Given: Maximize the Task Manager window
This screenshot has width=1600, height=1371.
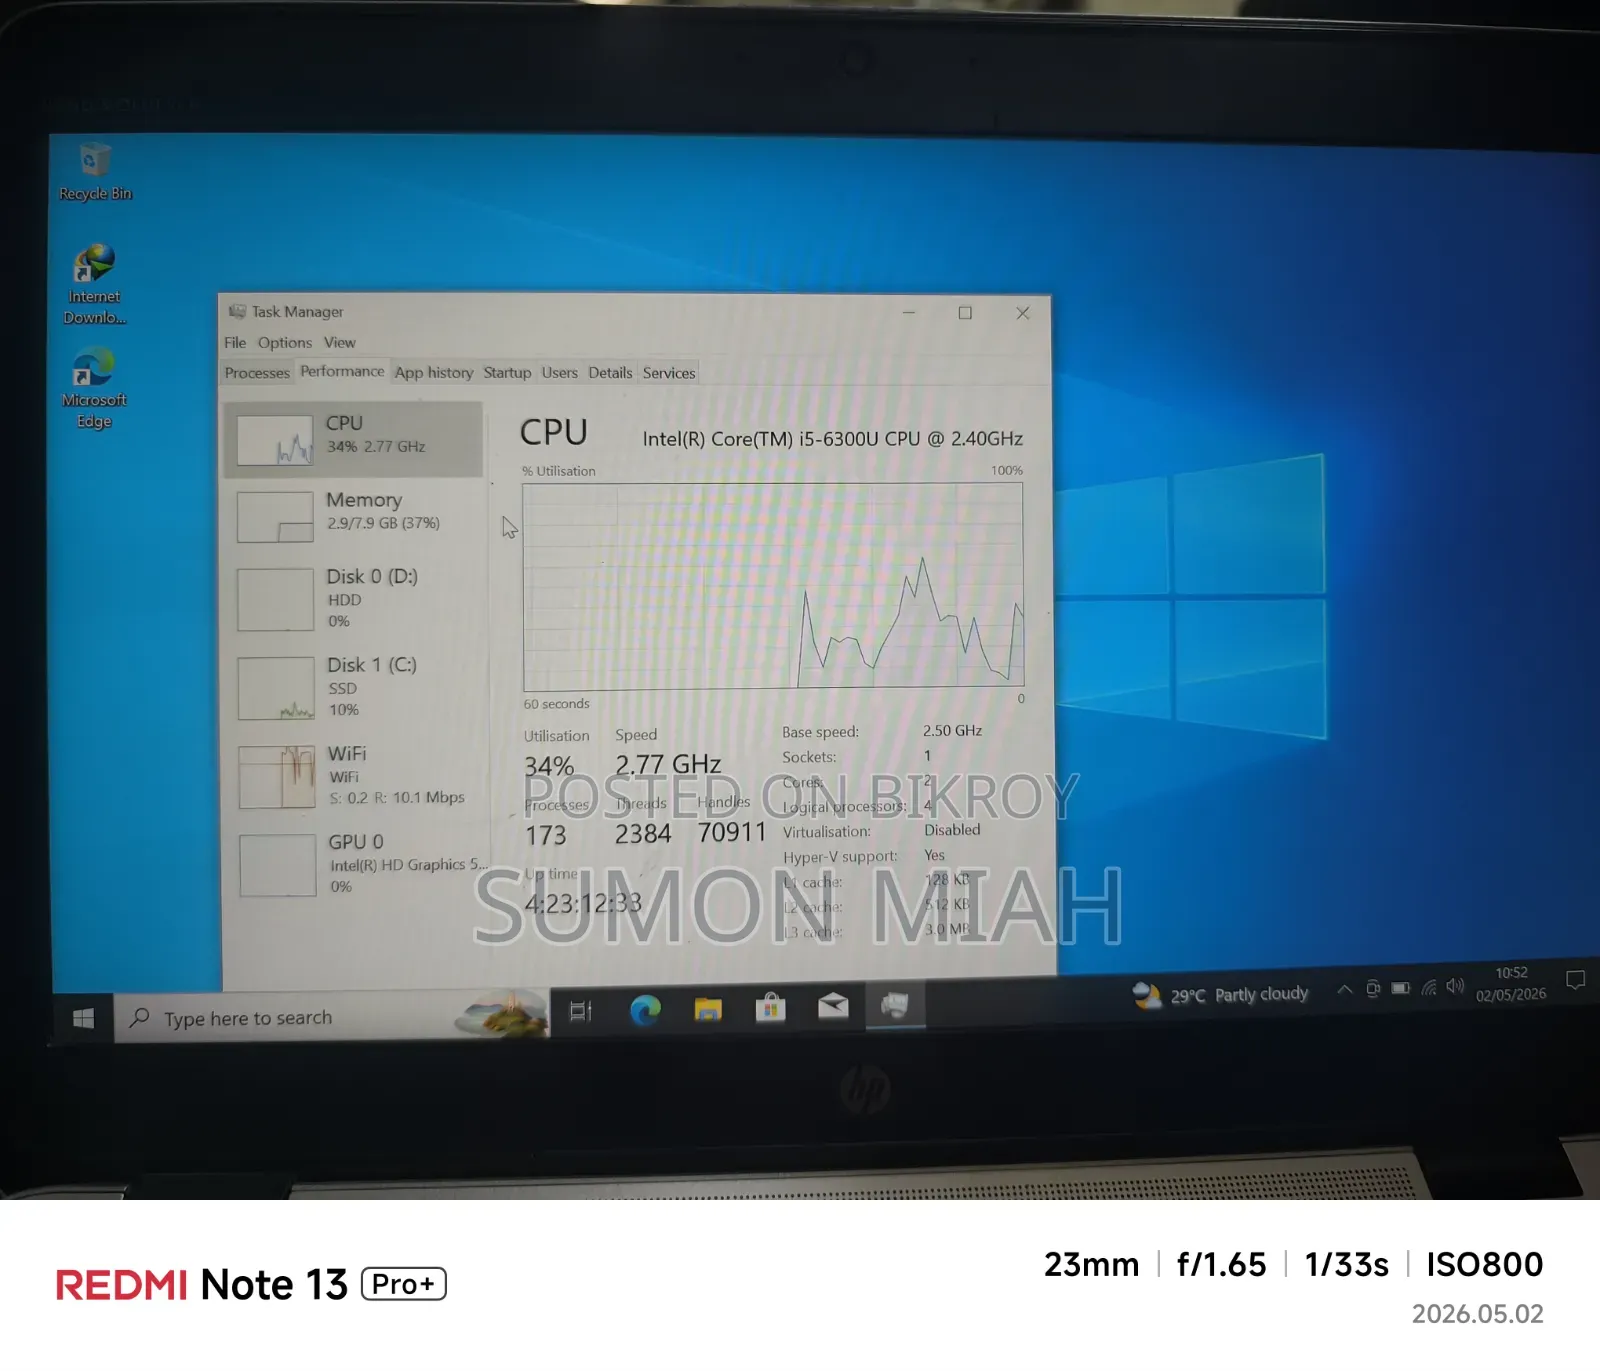Looking at the screenshot, I should click(x=965, y=313).
